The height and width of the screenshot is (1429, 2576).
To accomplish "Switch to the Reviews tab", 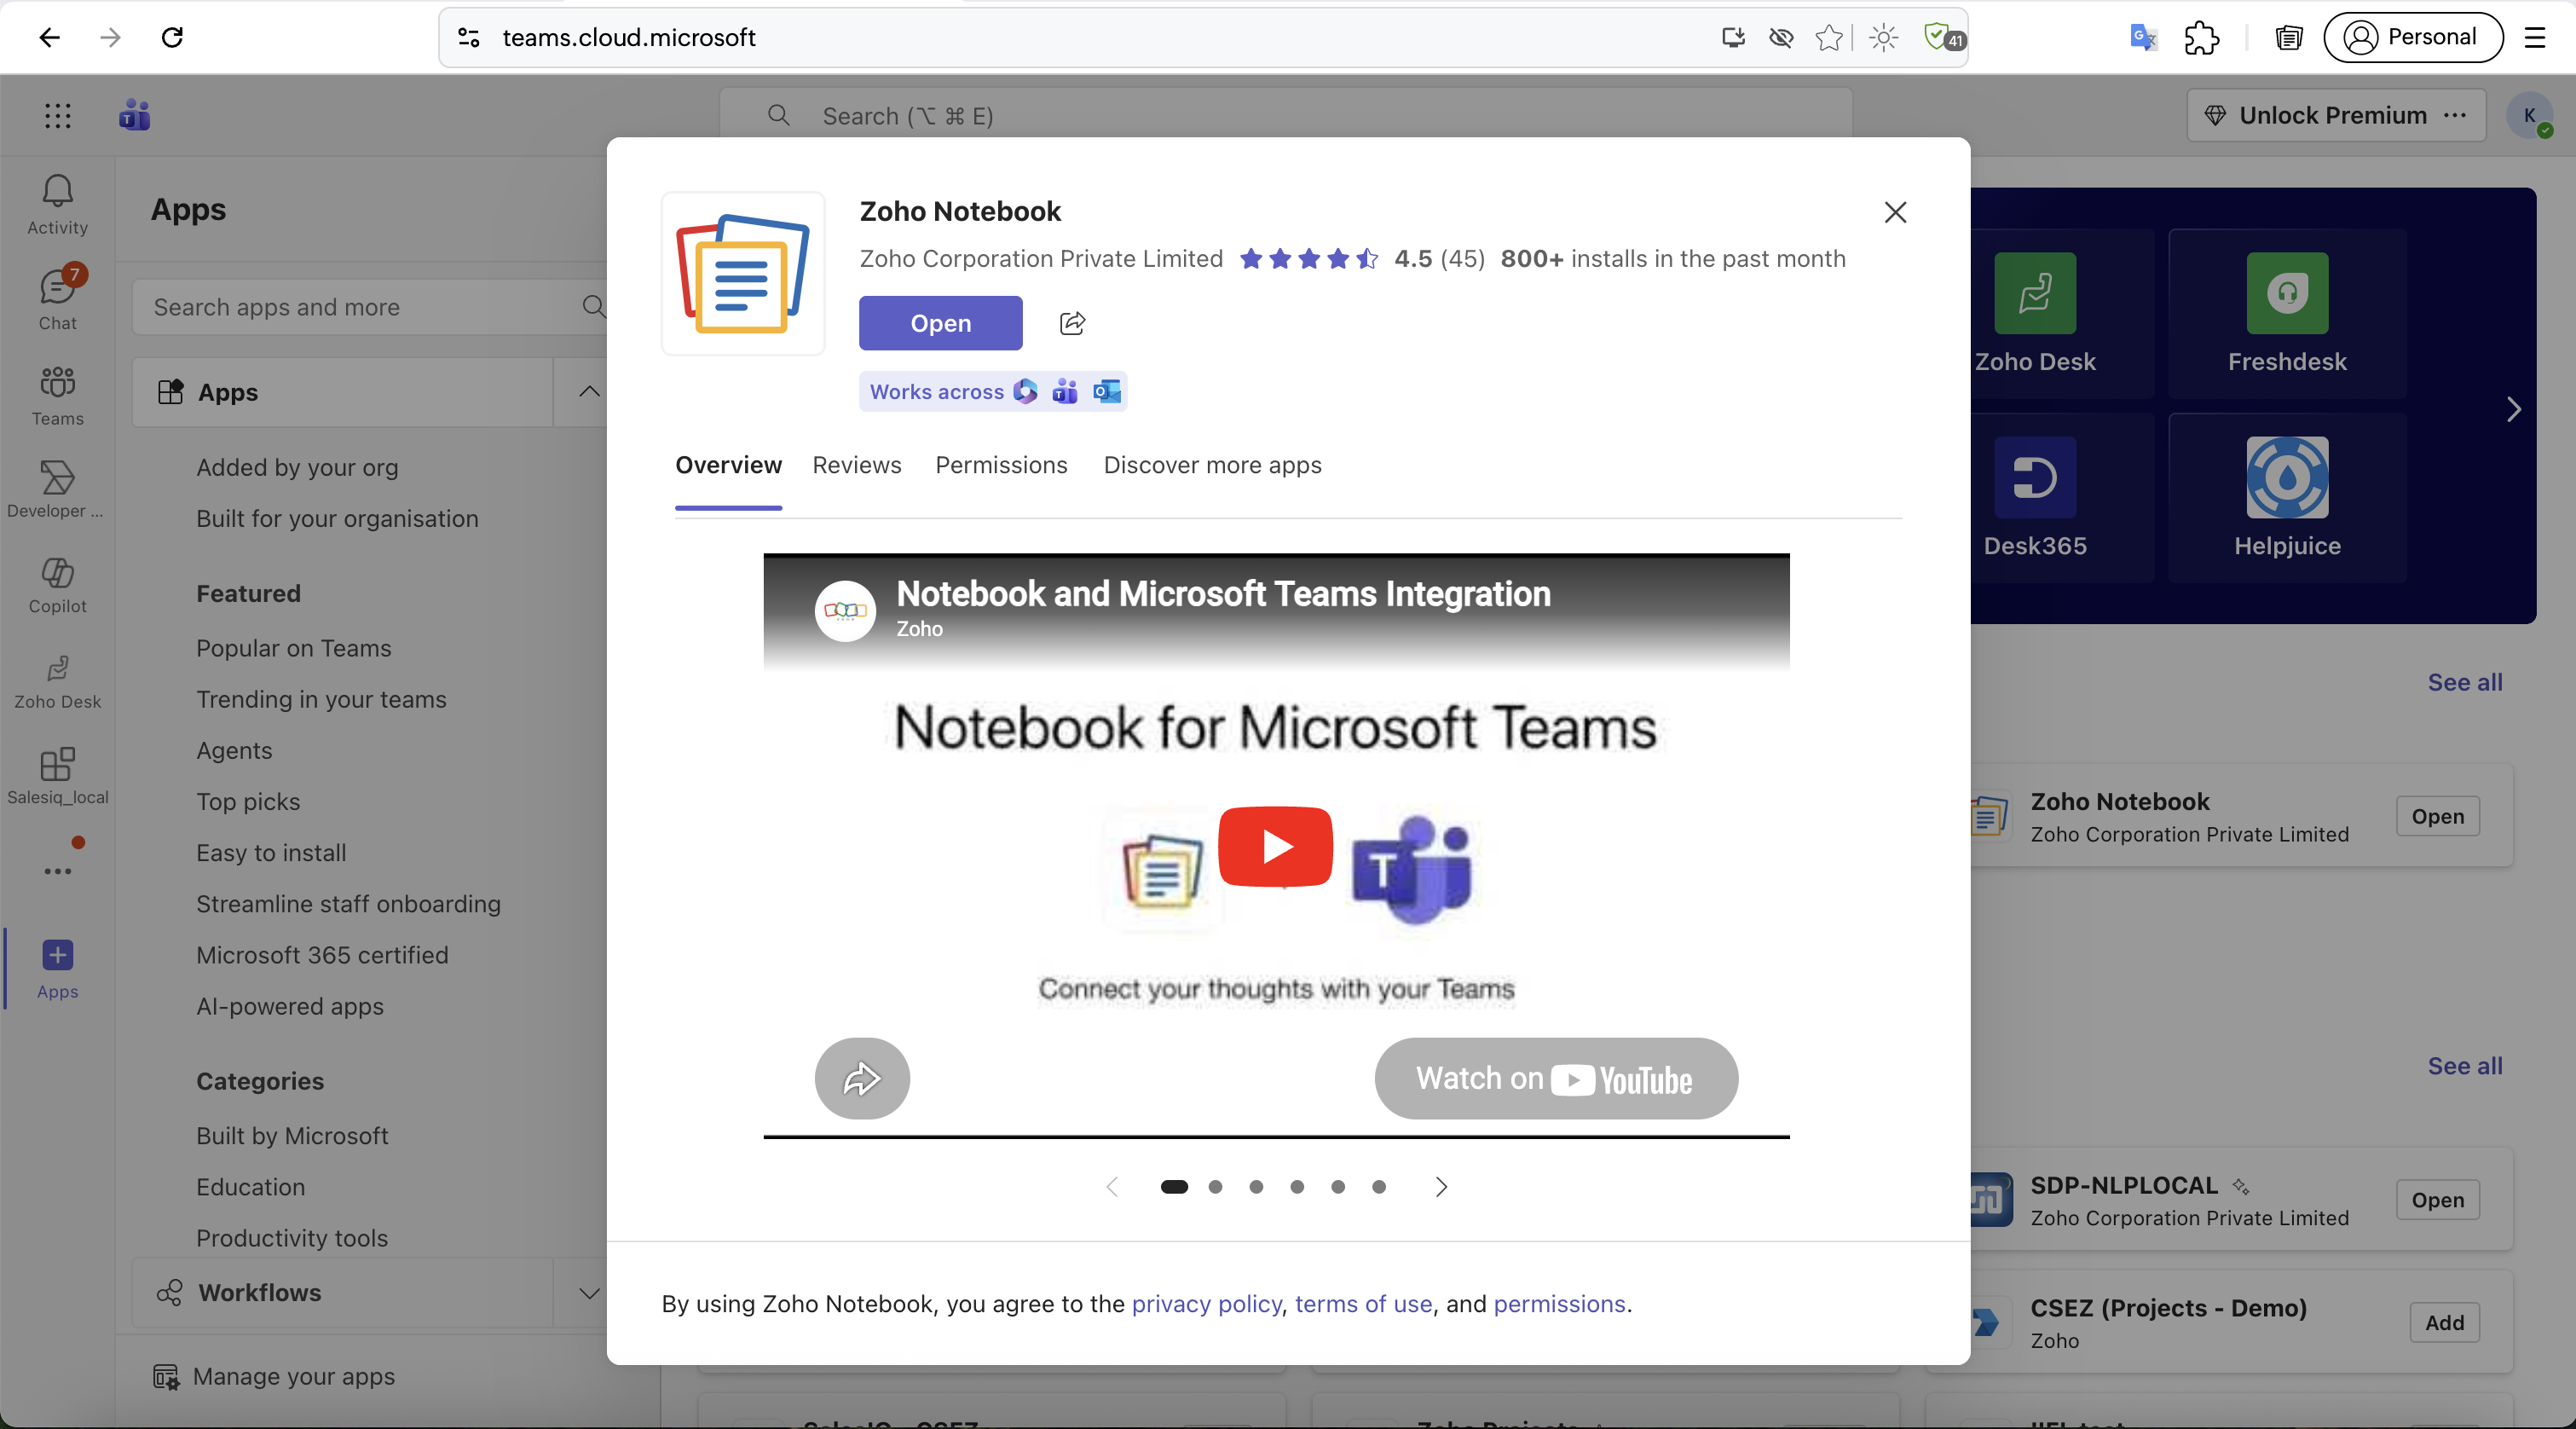I will pos(857,465).
